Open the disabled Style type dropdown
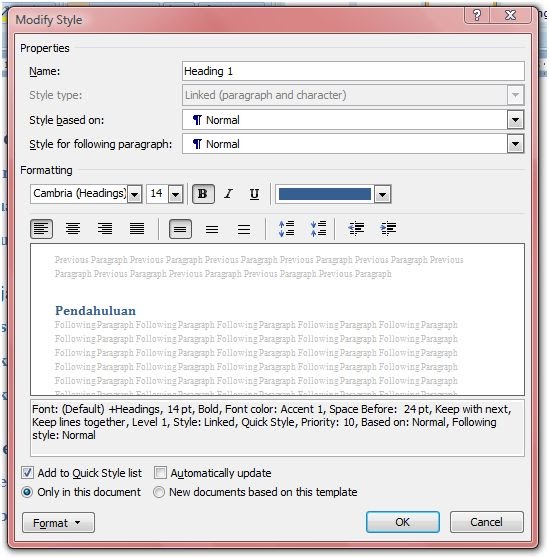Screen dimensions: 549x559 (515, 95)
